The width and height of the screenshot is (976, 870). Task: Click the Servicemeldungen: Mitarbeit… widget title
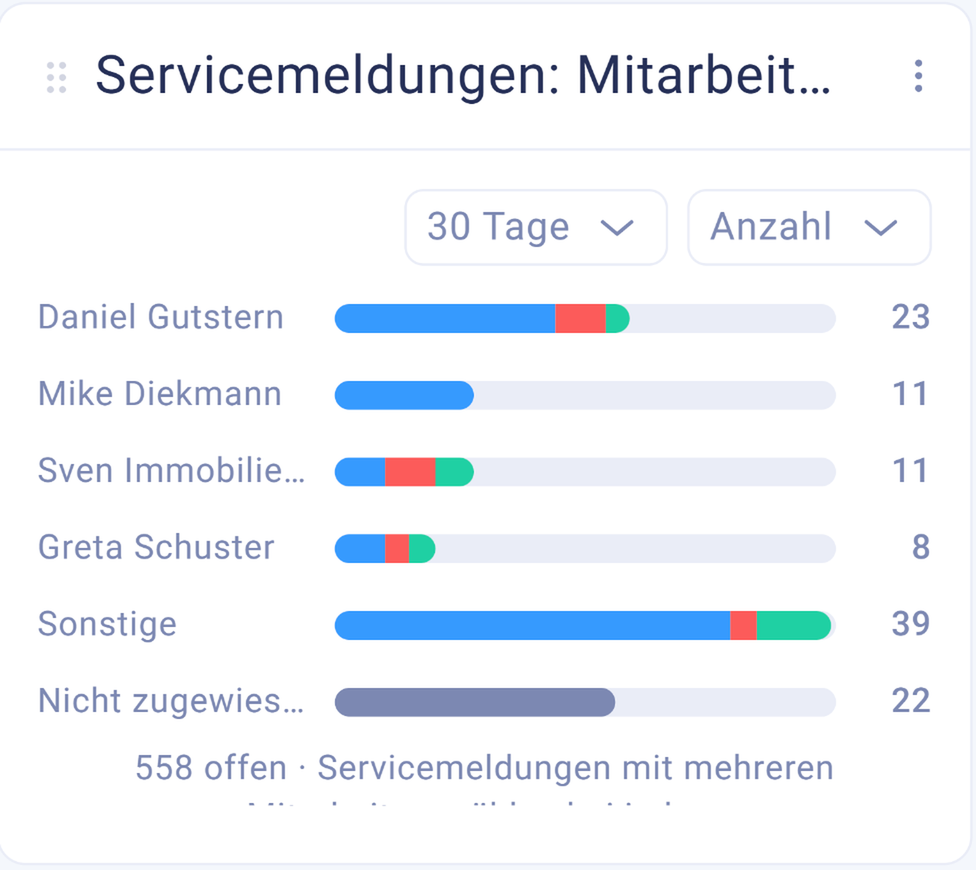(x=463, y=76)
